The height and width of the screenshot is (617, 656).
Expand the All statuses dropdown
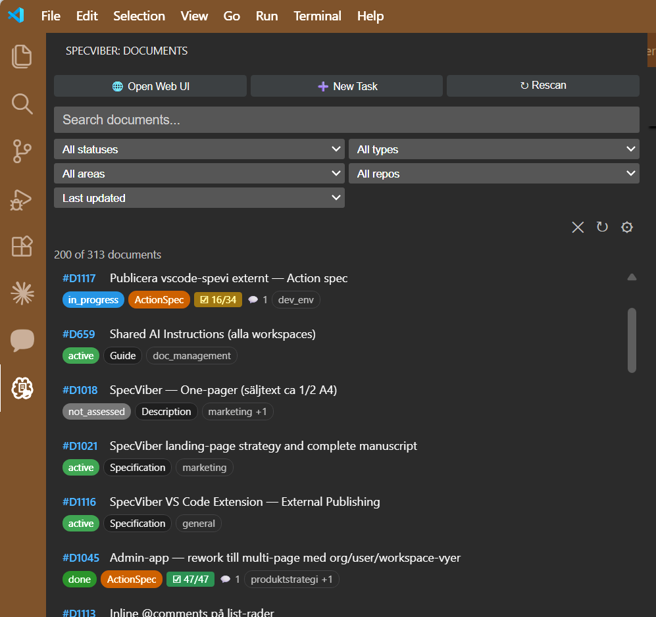click(x=199, y=149)
